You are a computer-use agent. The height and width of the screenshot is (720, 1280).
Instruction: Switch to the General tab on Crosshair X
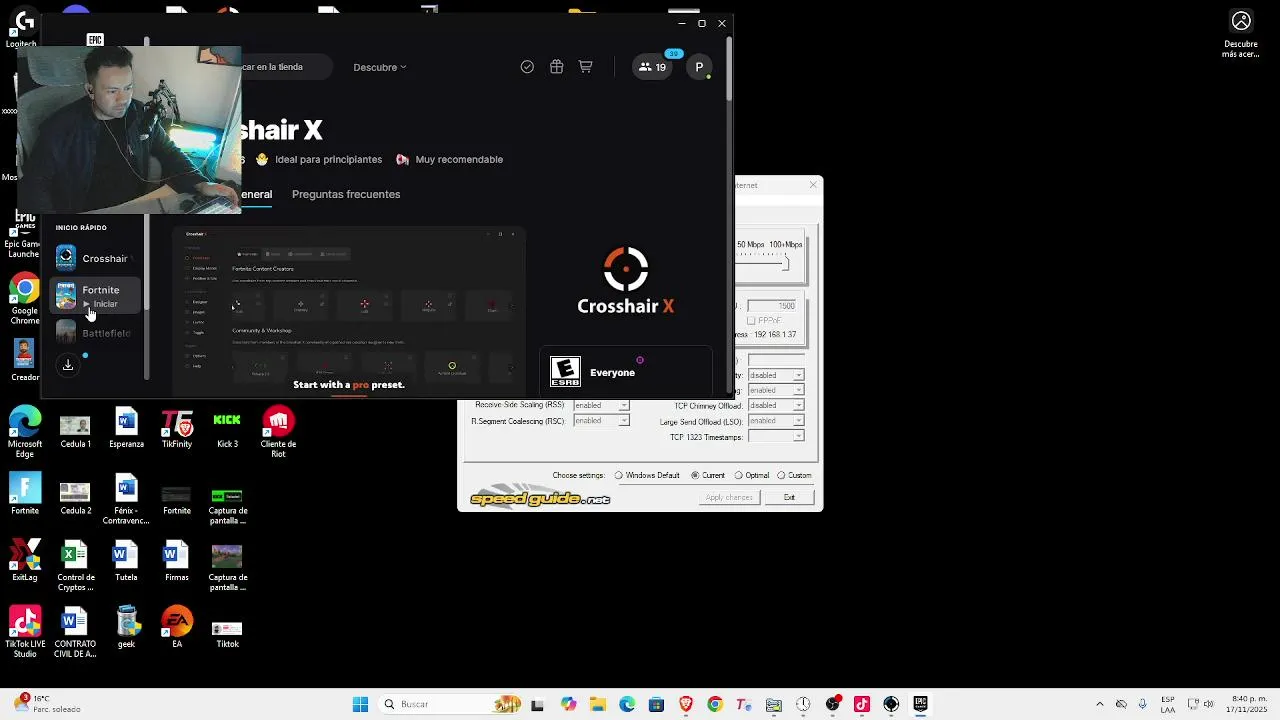pos(256,194)
